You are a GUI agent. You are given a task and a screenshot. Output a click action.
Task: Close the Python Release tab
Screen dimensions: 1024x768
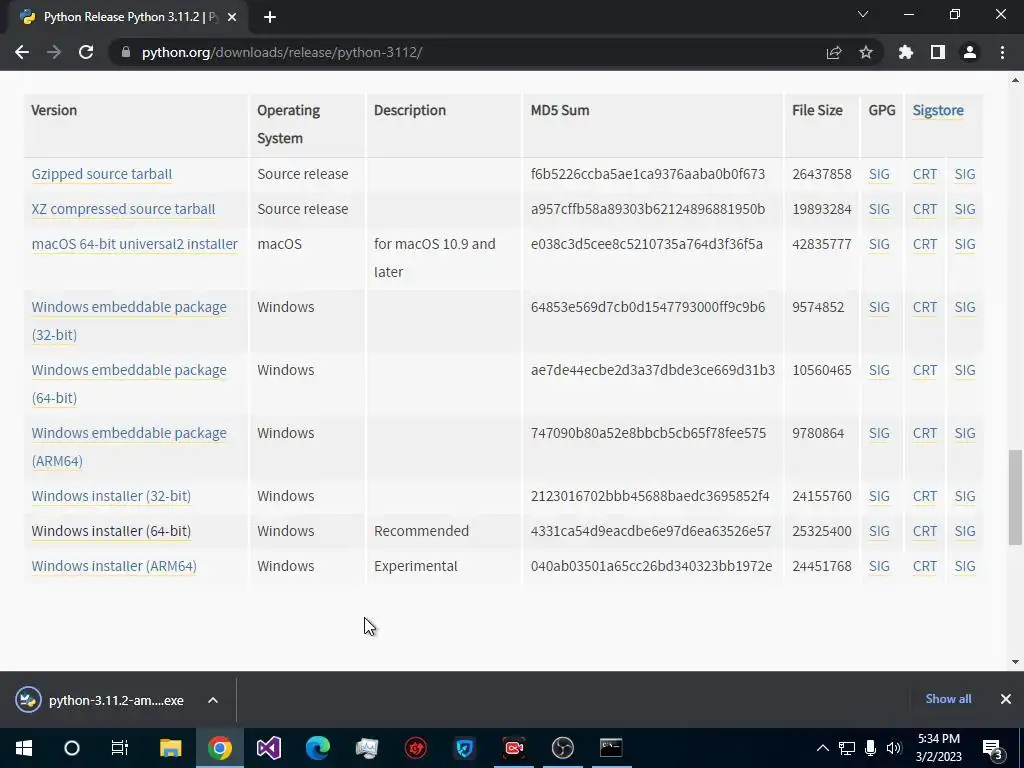[231, 17]
